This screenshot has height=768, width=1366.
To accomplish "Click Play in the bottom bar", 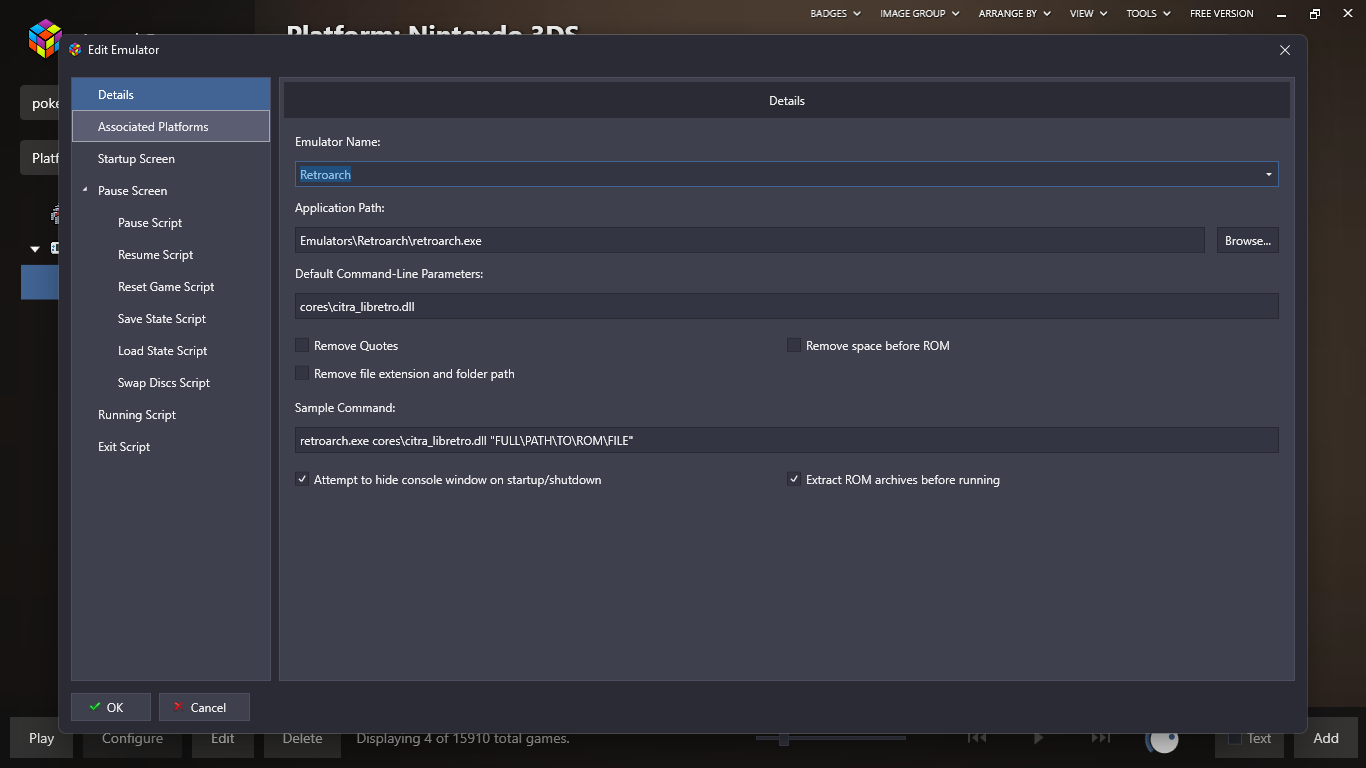I will coord(41,738).
